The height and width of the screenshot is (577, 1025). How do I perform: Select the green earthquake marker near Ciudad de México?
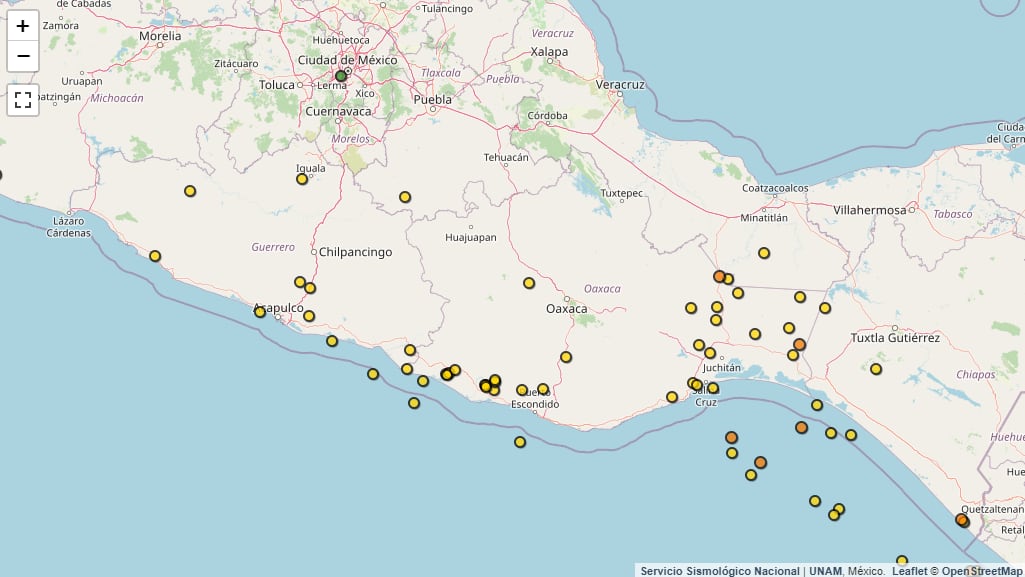(341, 74)
